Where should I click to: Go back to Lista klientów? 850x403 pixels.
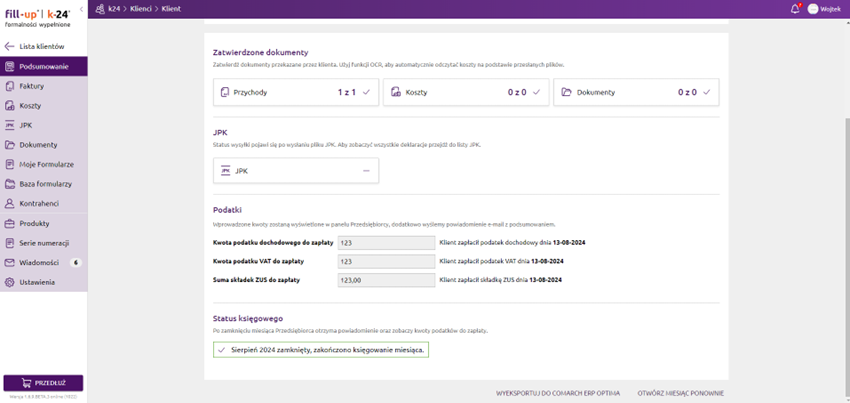point(43,47)
